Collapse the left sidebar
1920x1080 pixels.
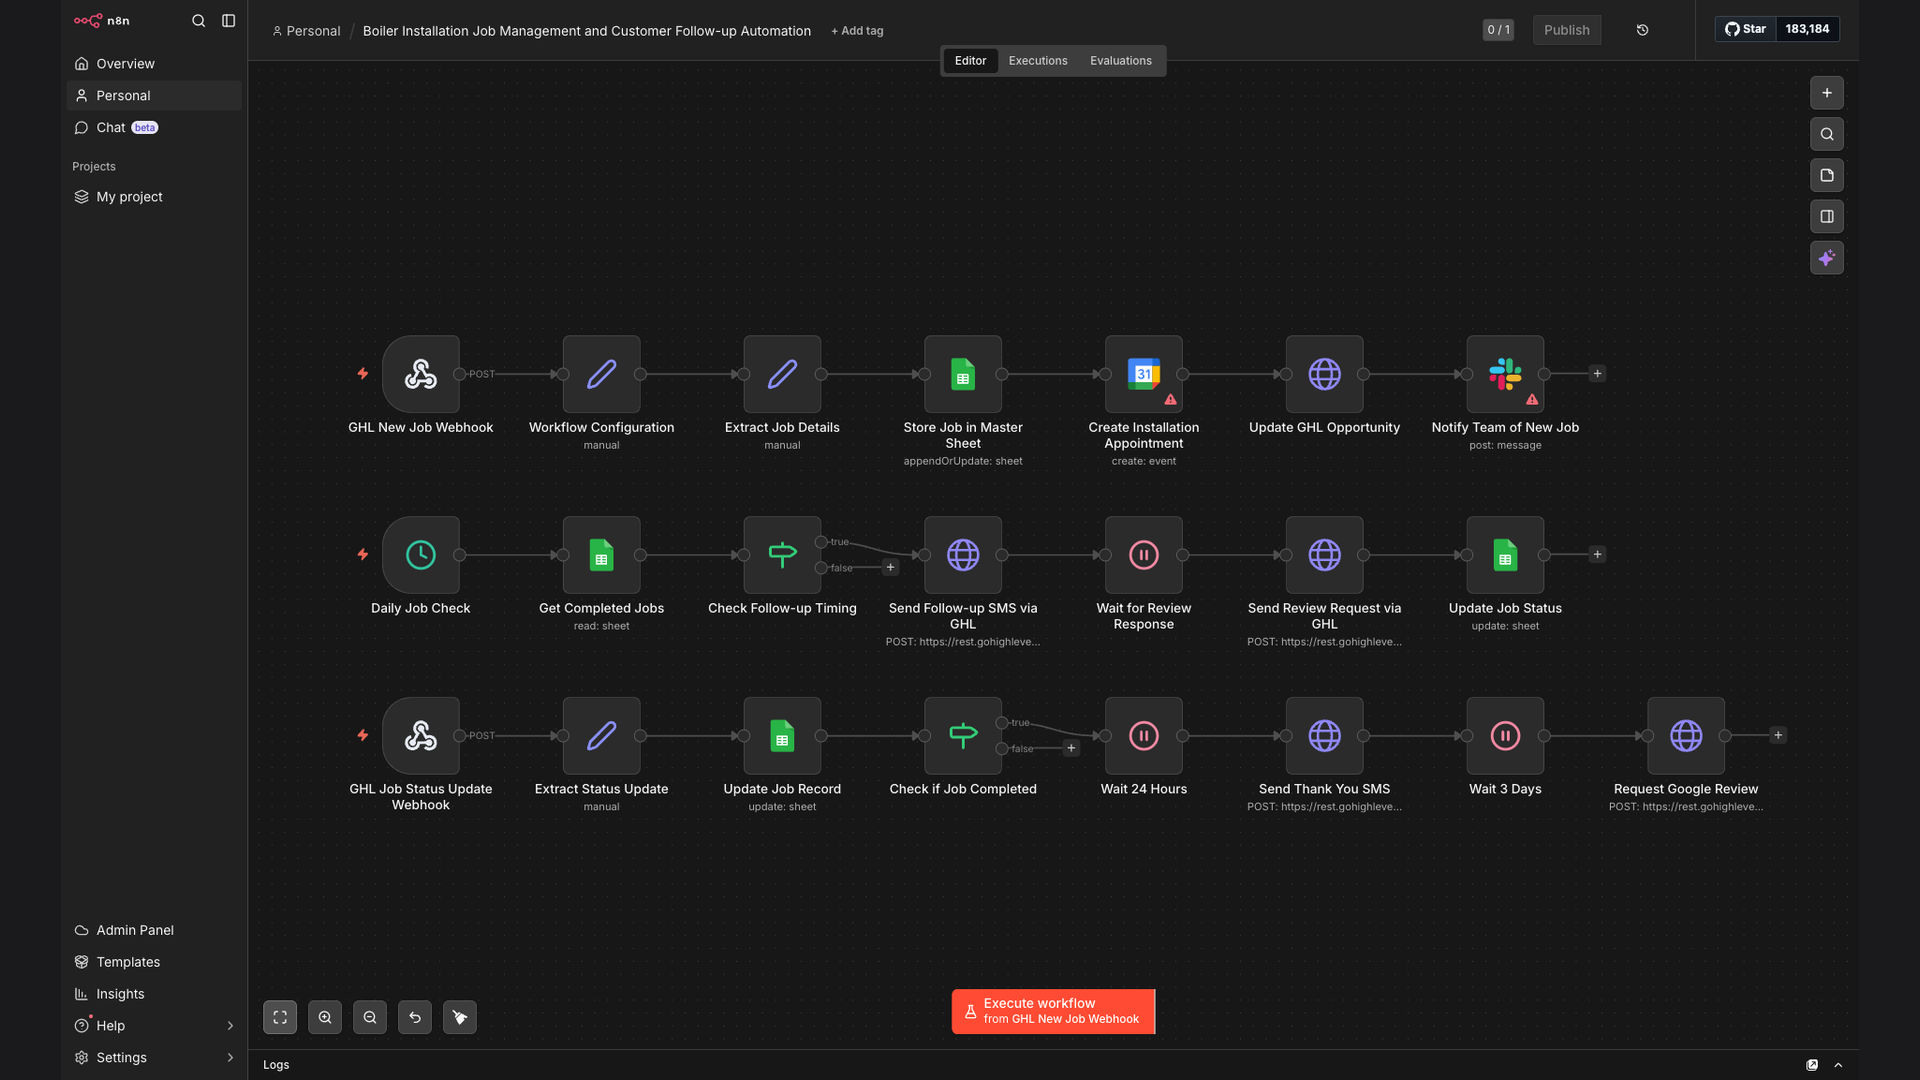228,21
